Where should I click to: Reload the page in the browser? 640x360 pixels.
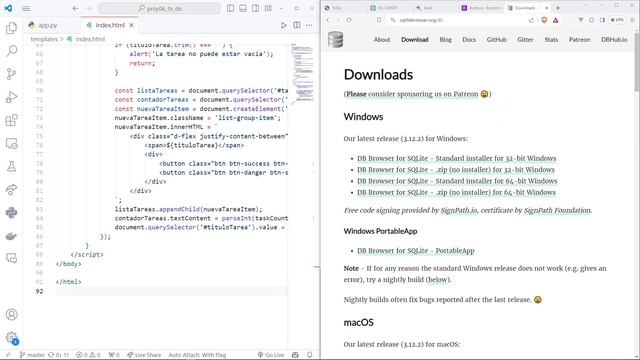(x=349, y=20)
